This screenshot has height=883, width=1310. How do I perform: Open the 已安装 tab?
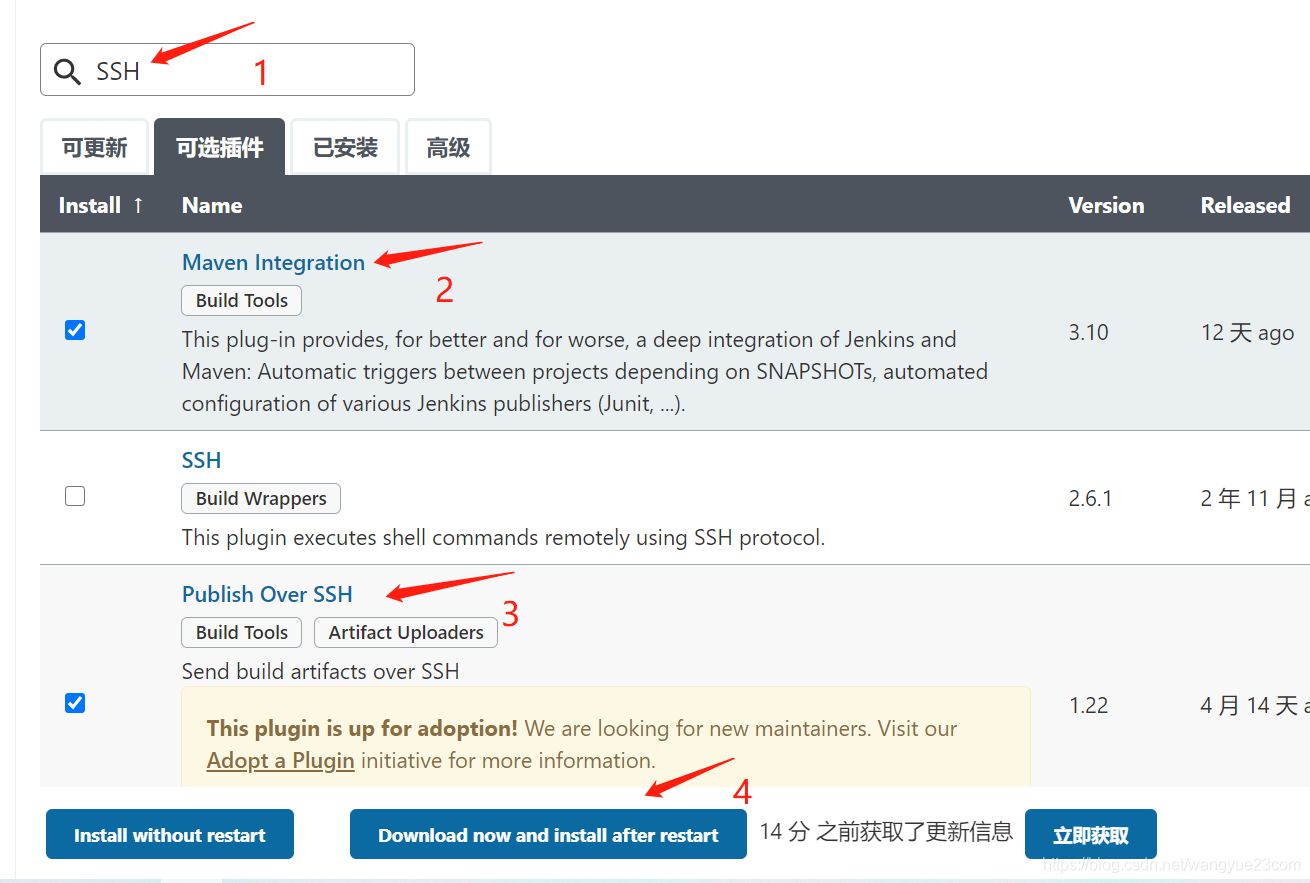(x=345, y=148)
